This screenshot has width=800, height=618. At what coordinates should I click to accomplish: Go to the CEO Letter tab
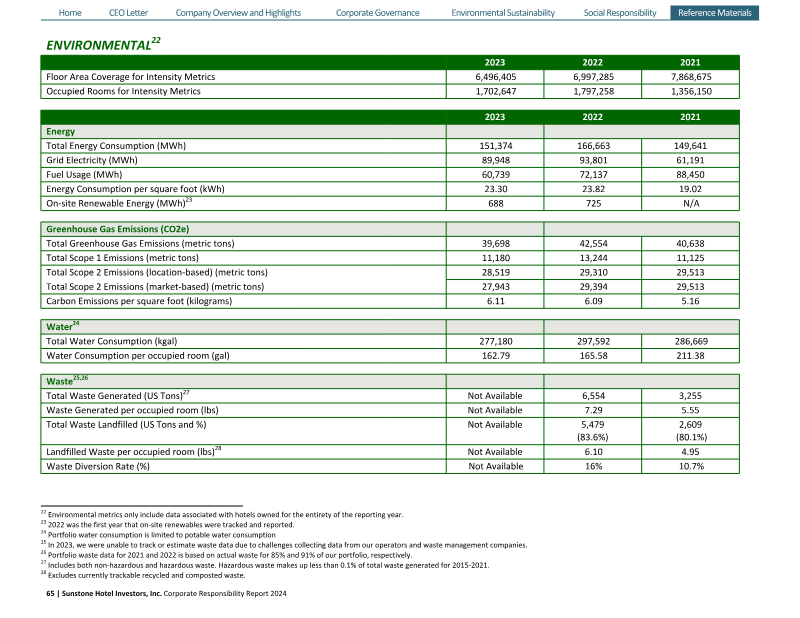coord(128,13)
